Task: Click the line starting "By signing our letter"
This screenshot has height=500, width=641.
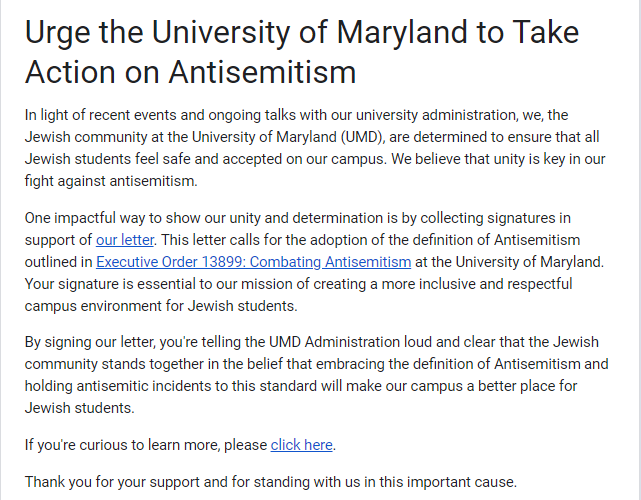Action: [312, 342]
